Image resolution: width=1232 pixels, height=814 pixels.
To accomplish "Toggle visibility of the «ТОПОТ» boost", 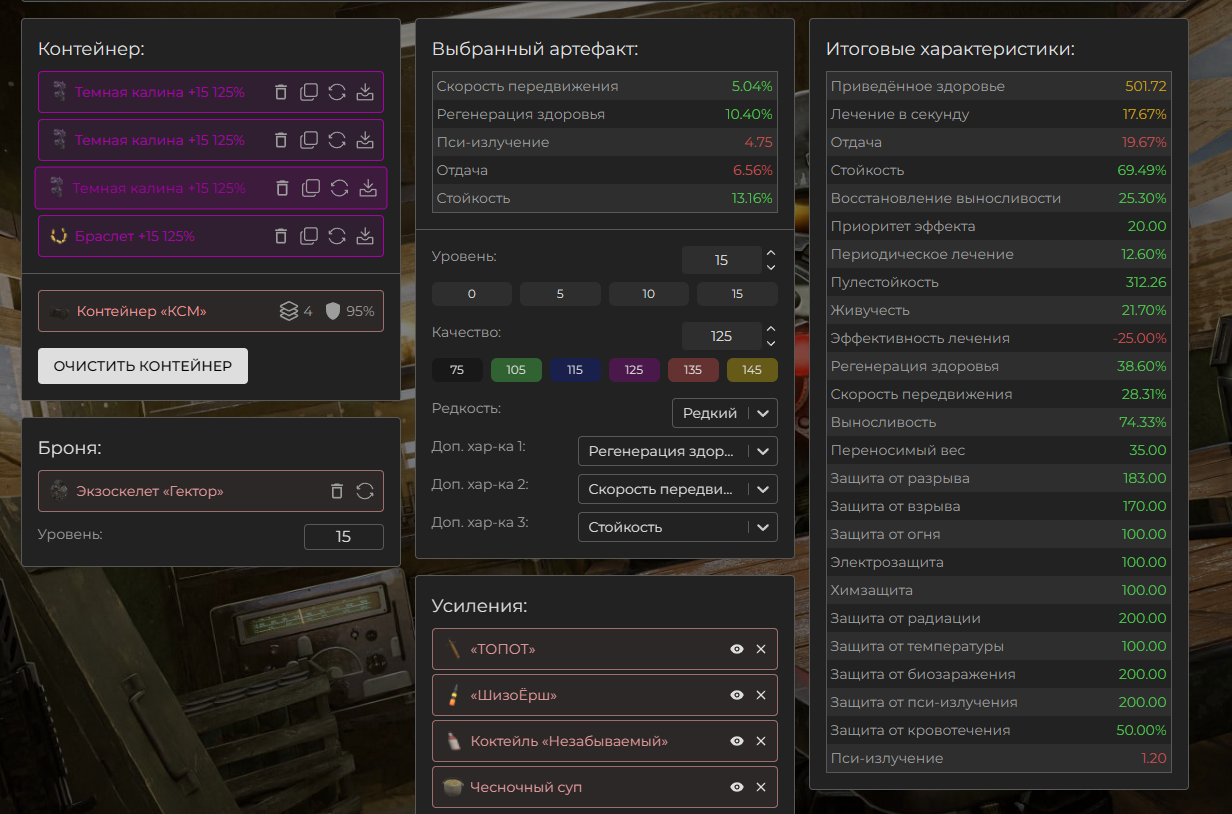I will pos(737,649).
